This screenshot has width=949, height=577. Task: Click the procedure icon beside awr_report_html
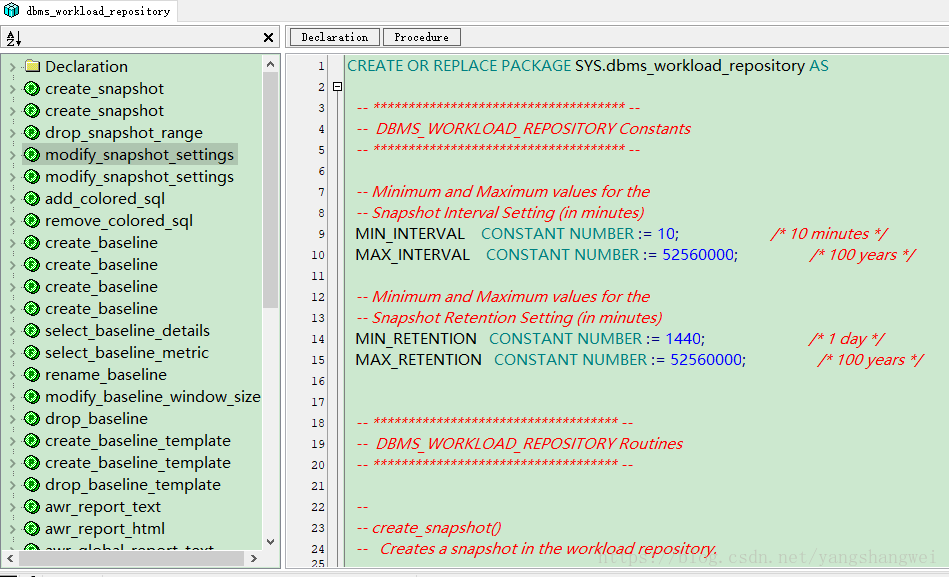[x=31, y=529]
